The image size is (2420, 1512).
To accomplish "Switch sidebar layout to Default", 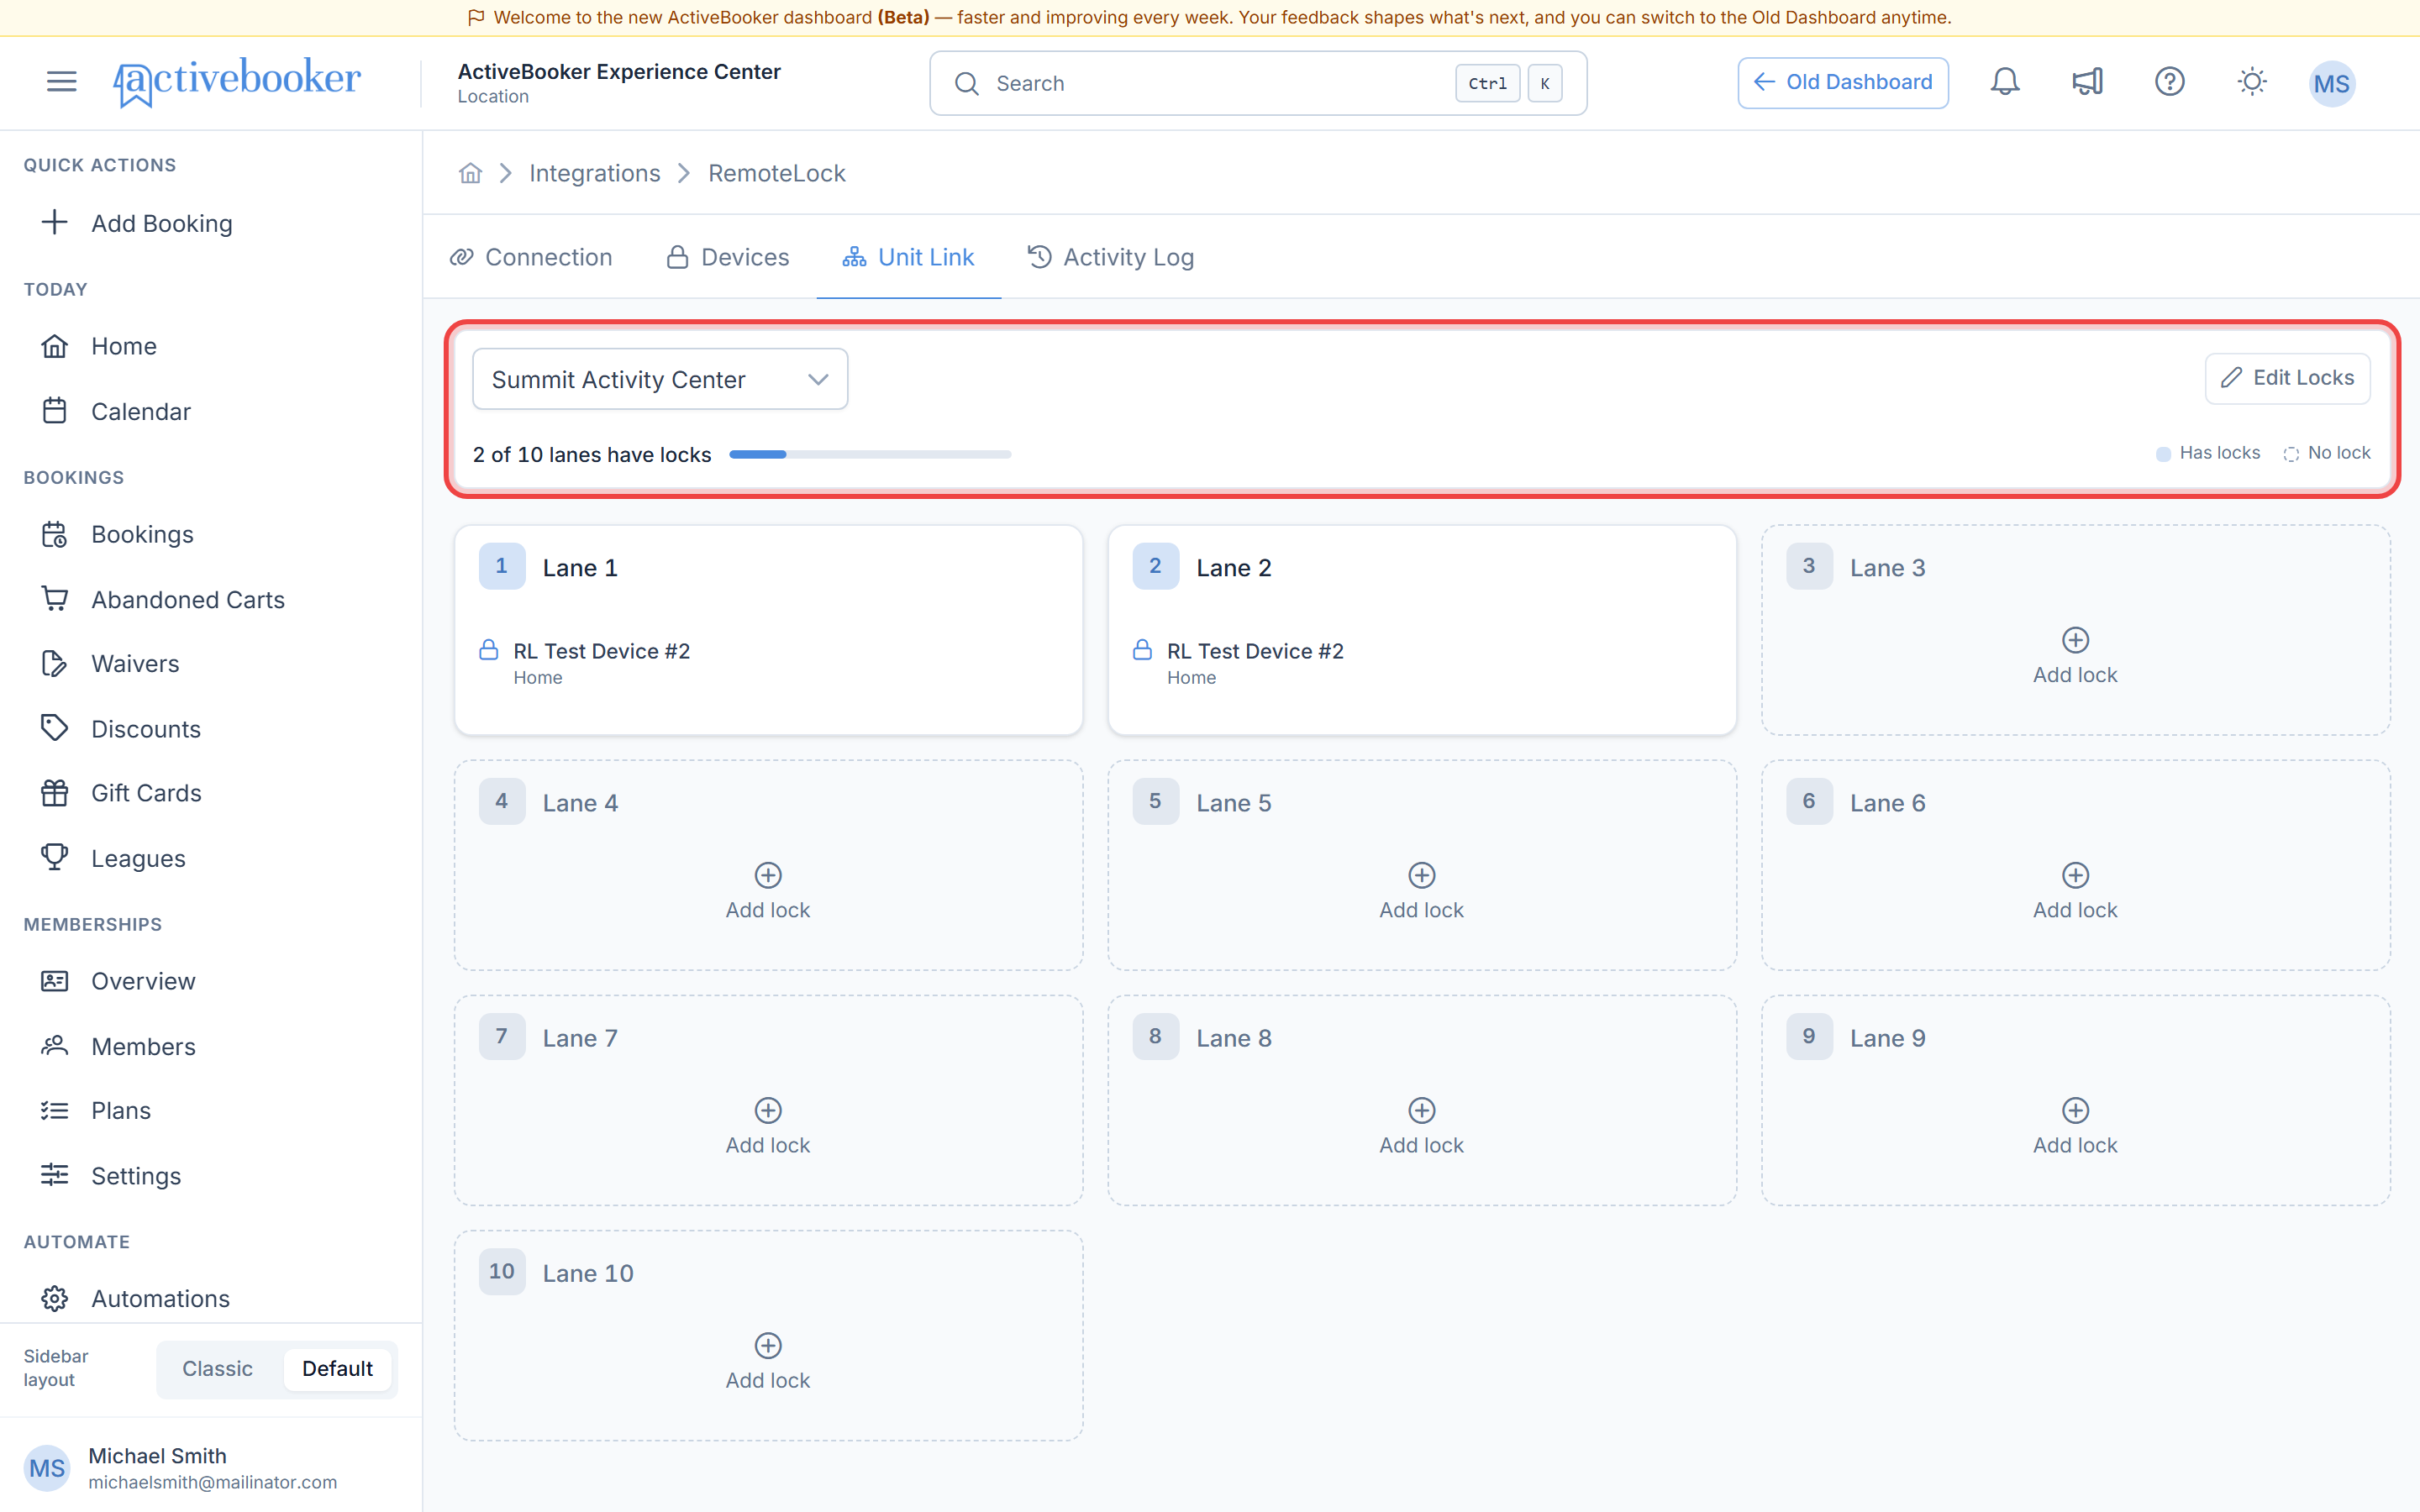I will pyautogui.click(x=337, y=1368).
